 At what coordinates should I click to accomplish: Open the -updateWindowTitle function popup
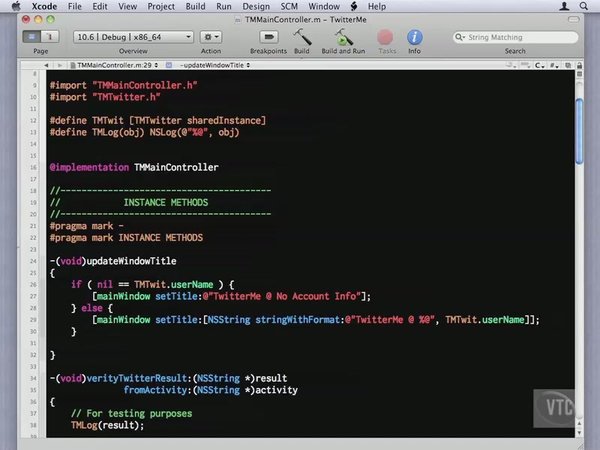click(x=215, y=65)
